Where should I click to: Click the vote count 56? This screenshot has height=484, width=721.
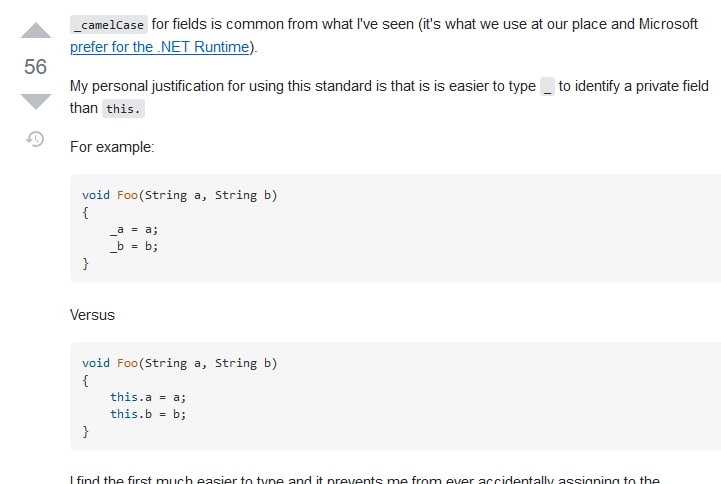(35, 67)
